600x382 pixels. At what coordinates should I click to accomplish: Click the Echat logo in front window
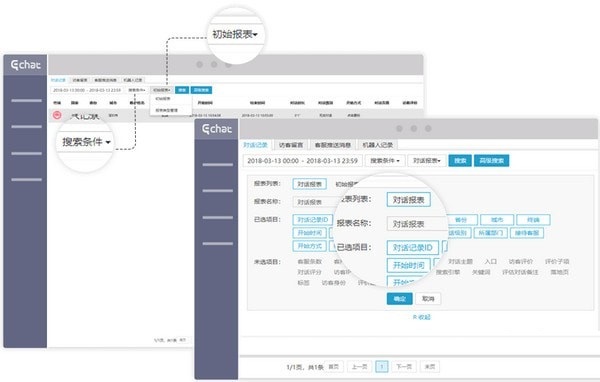pyautogui.click(x=217, y=129)
